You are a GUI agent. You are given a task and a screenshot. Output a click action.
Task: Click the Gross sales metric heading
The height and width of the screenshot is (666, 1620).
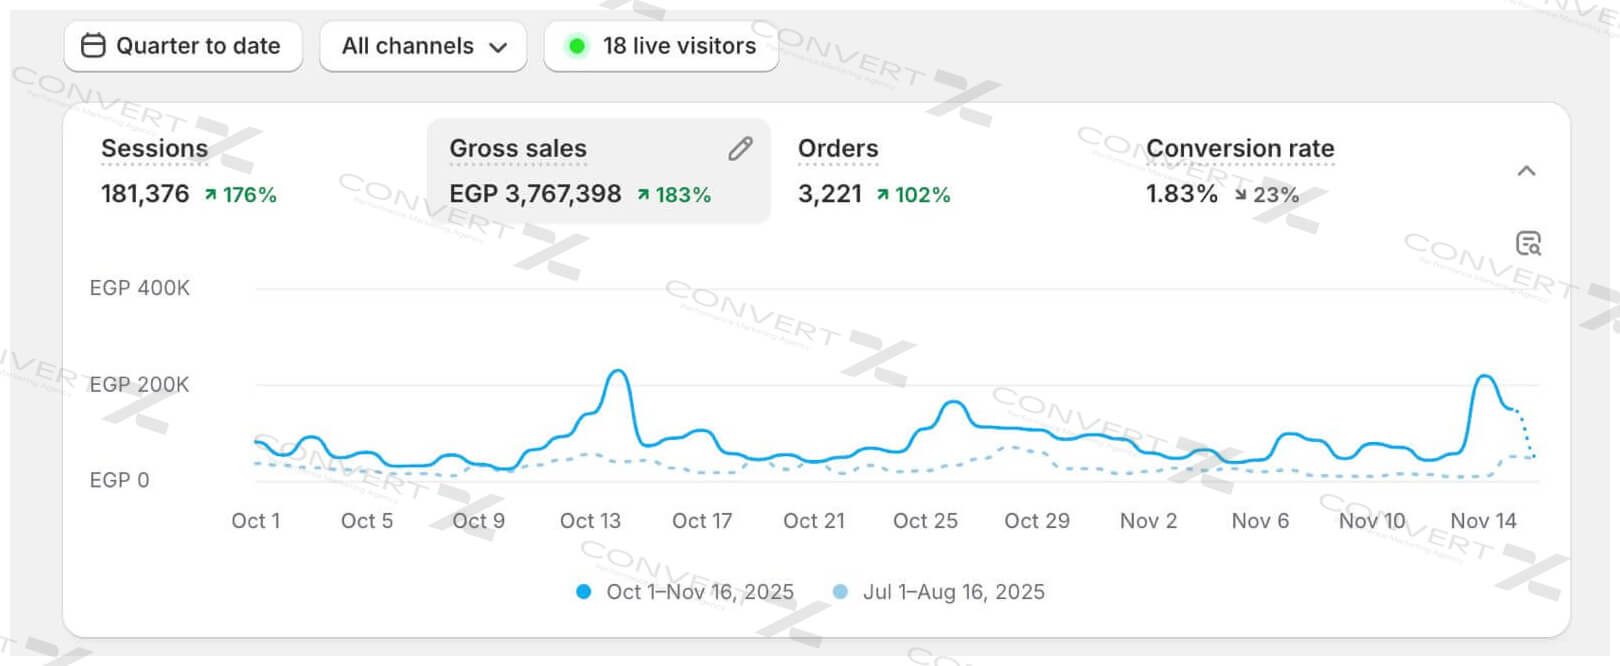[x=518, y=149]
